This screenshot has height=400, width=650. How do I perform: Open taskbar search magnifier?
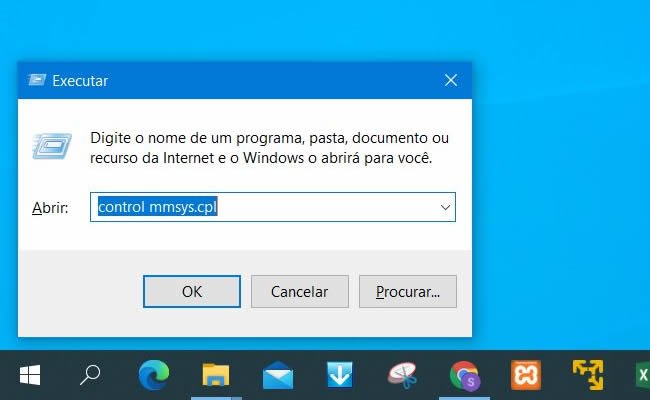(x=90, y=375)
